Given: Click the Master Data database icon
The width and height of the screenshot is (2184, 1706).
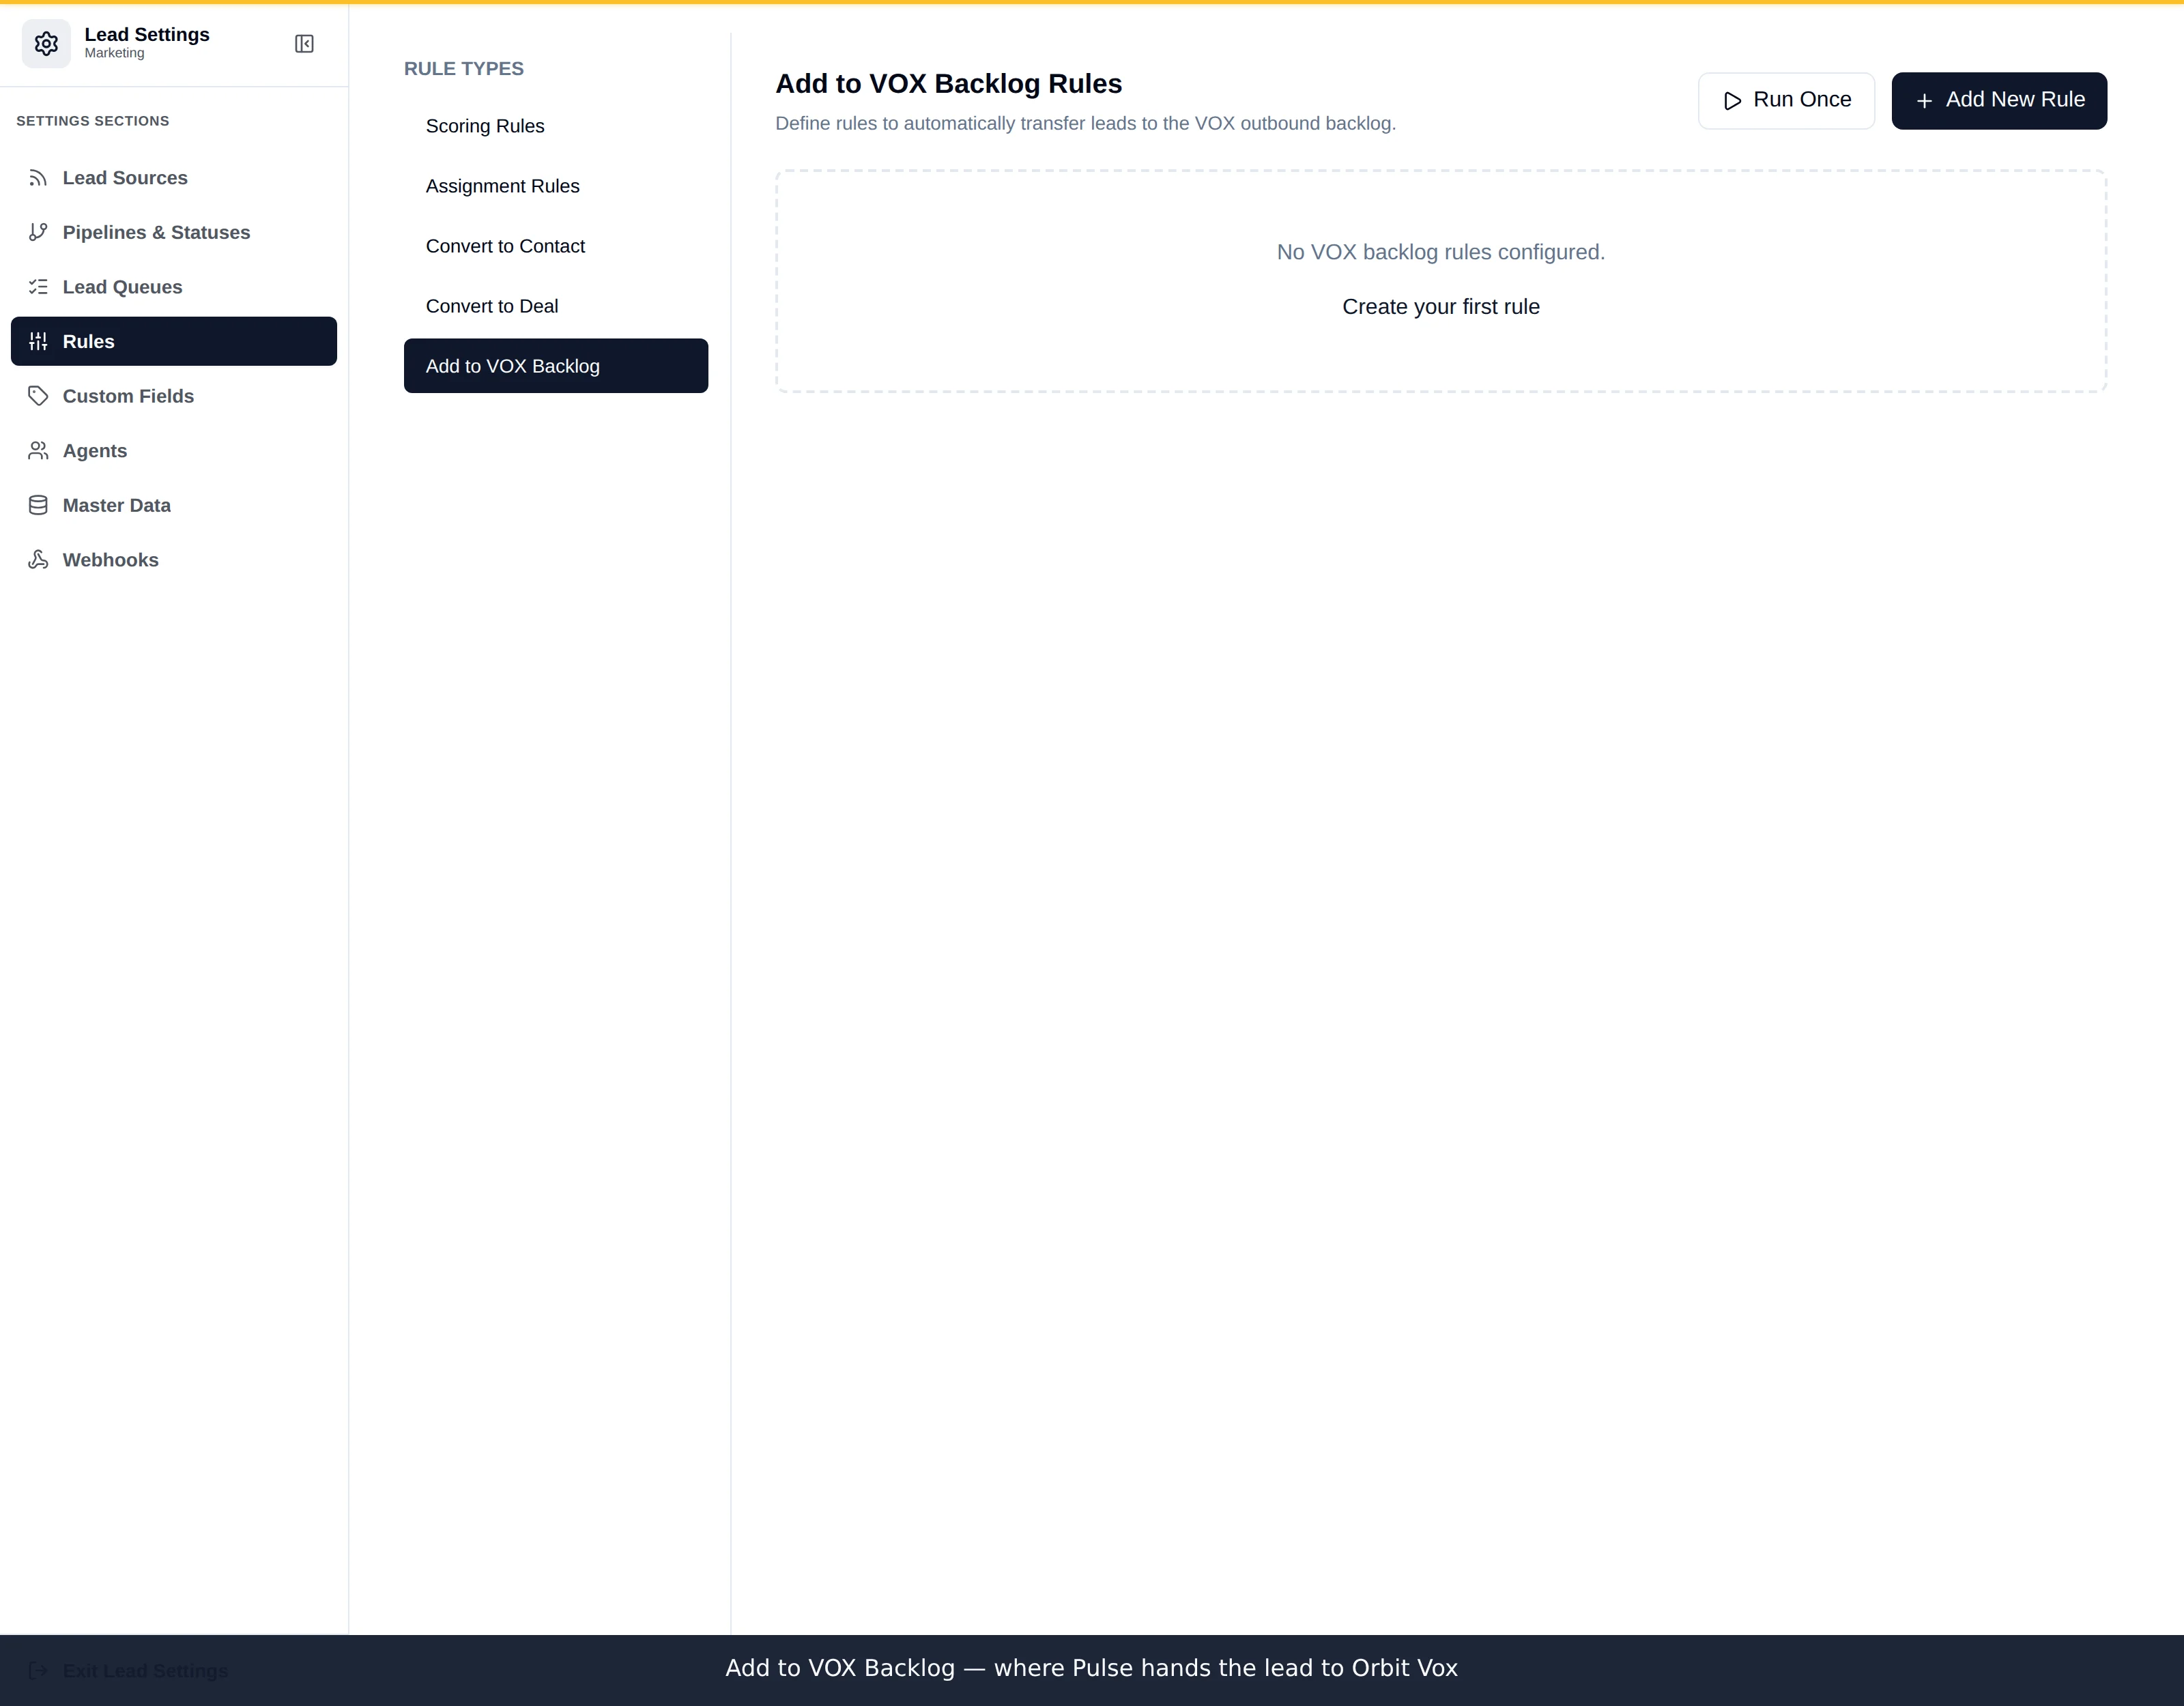Looking at the screenshot, I should (x=38, y=505).
